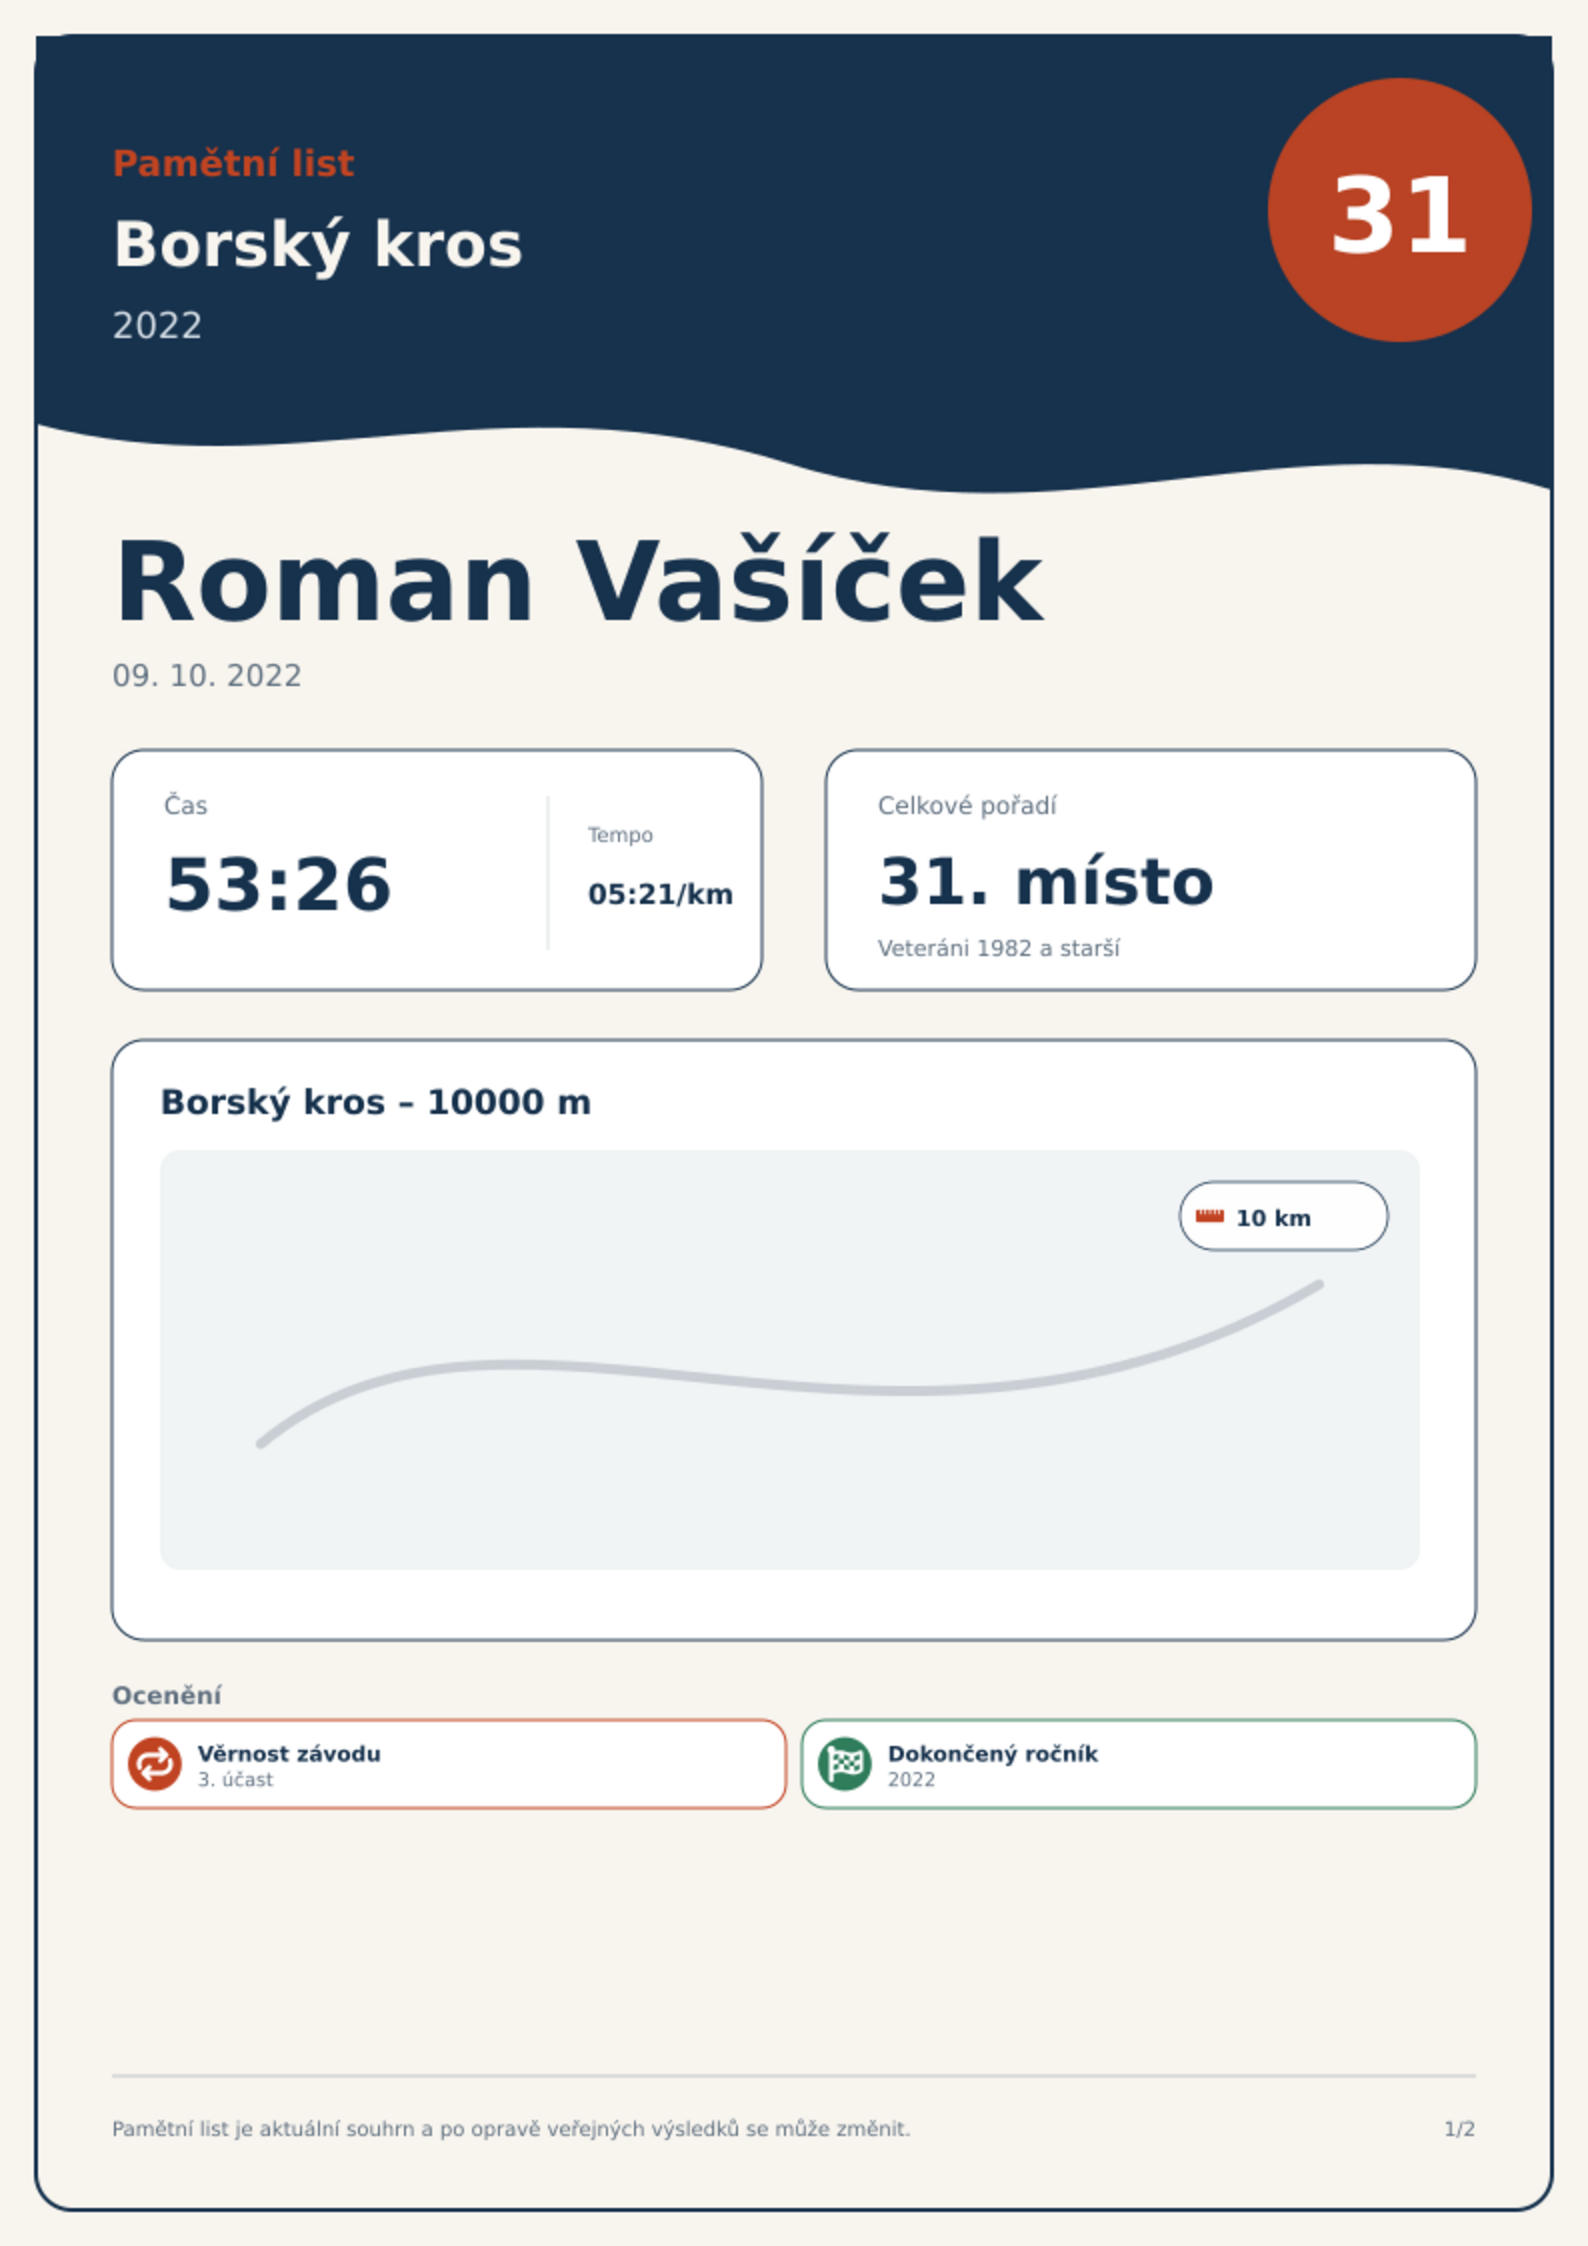The width and height of the screenshot is (1588, 2246).
Task: Click the Ocenění section label
Action: [x=167, y=1695]
